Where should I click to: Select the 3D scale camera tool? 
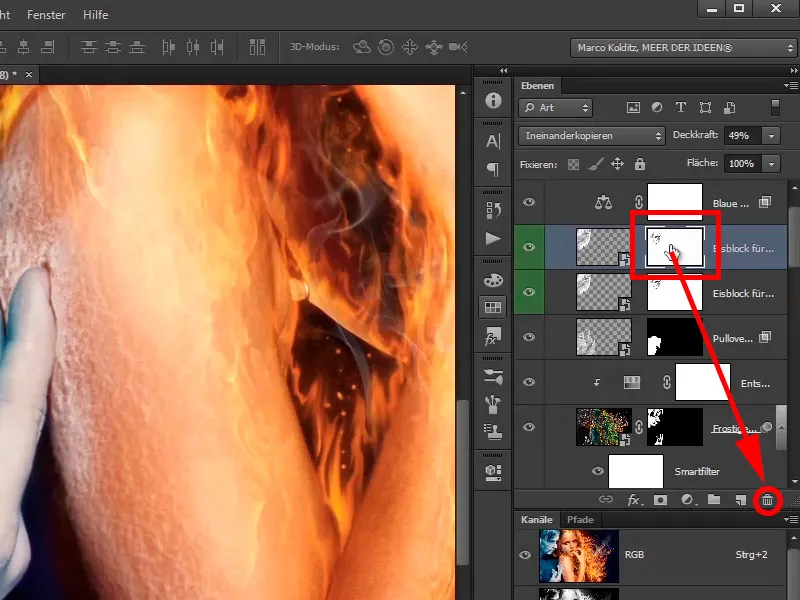click(458, 47)
